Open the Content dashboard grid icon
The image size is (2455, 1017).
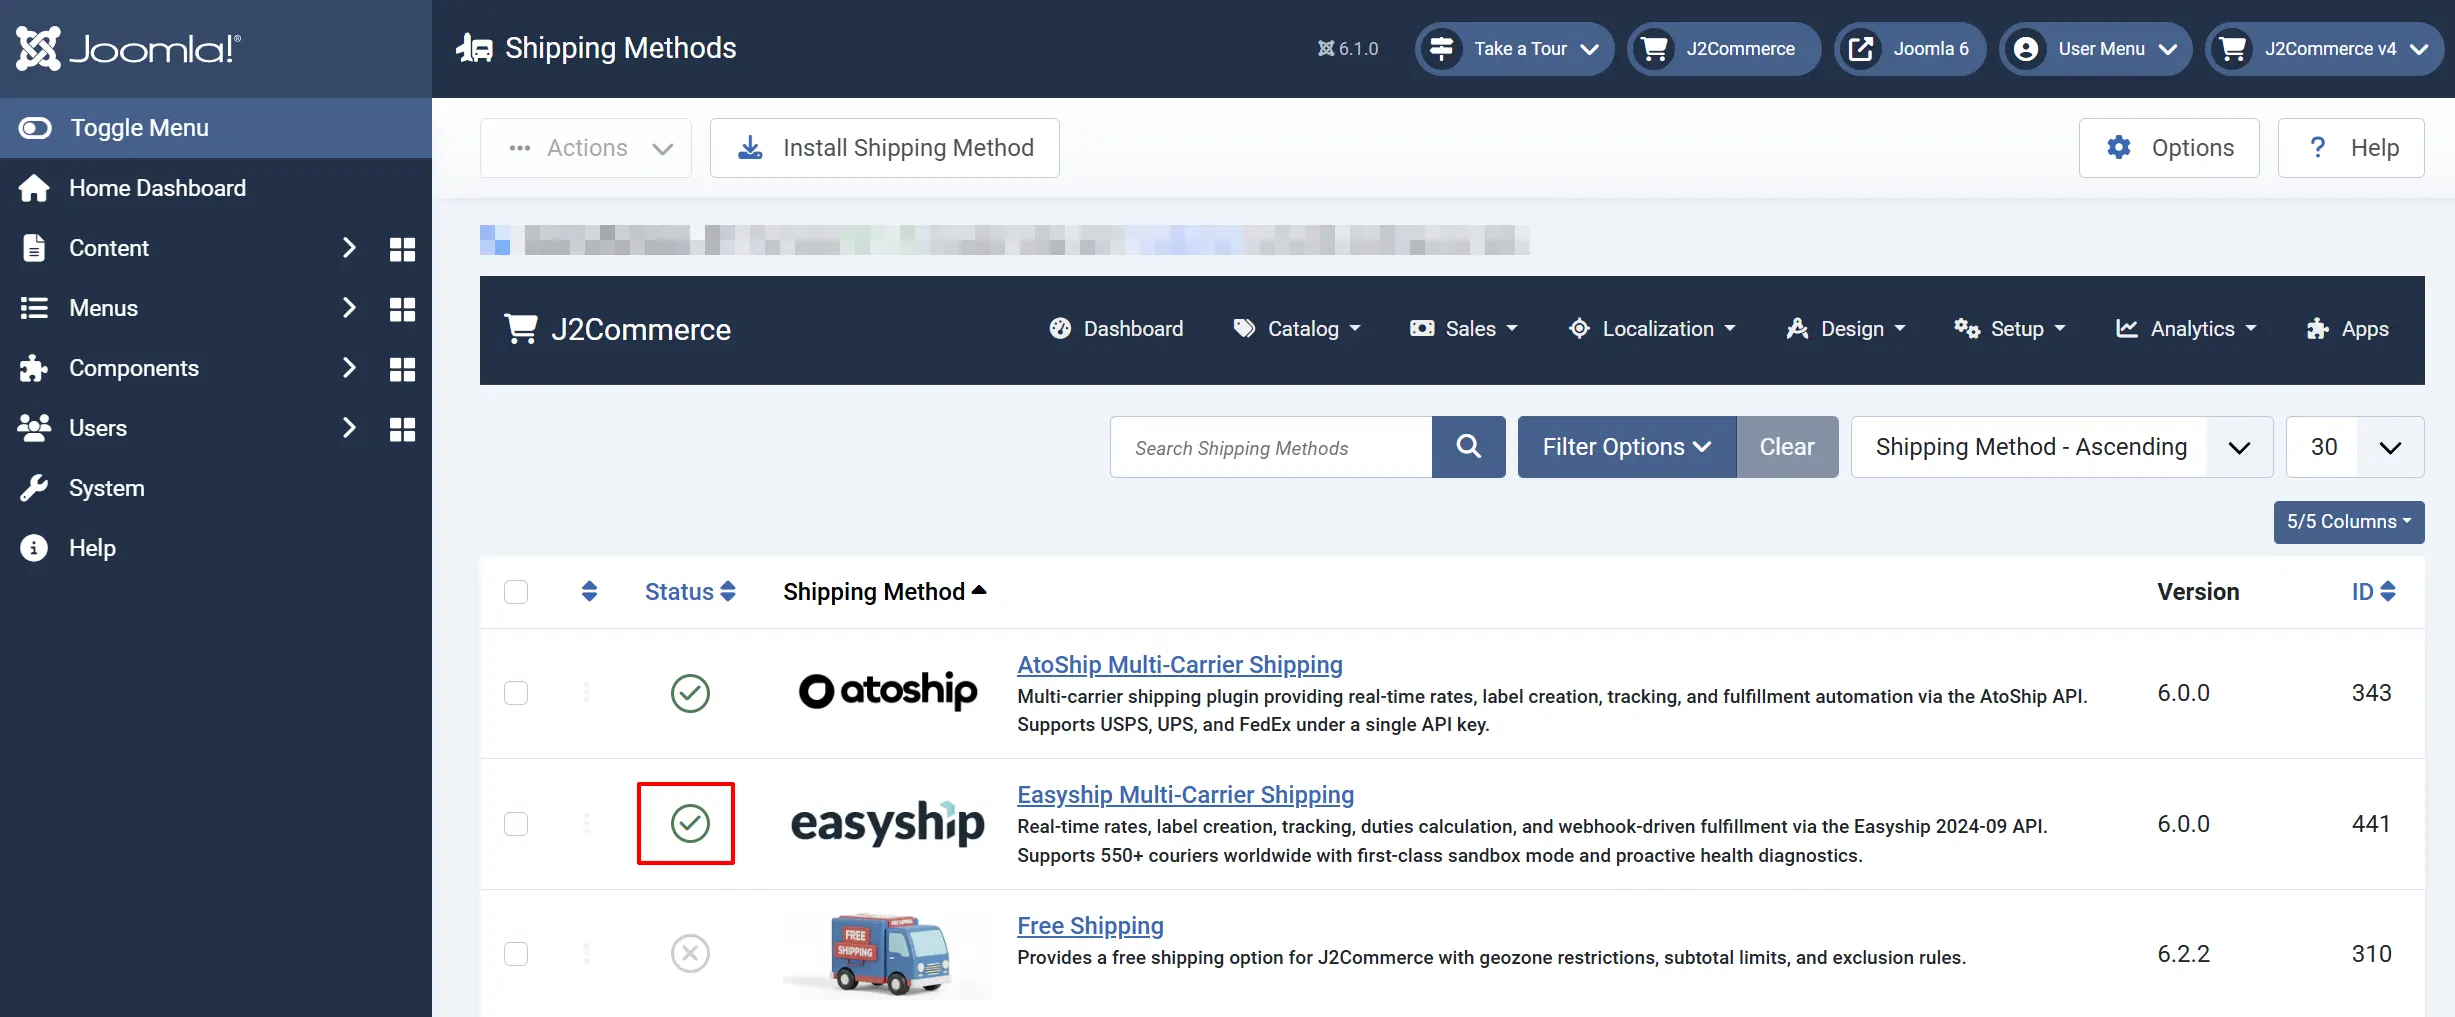[x=402, y=249]
